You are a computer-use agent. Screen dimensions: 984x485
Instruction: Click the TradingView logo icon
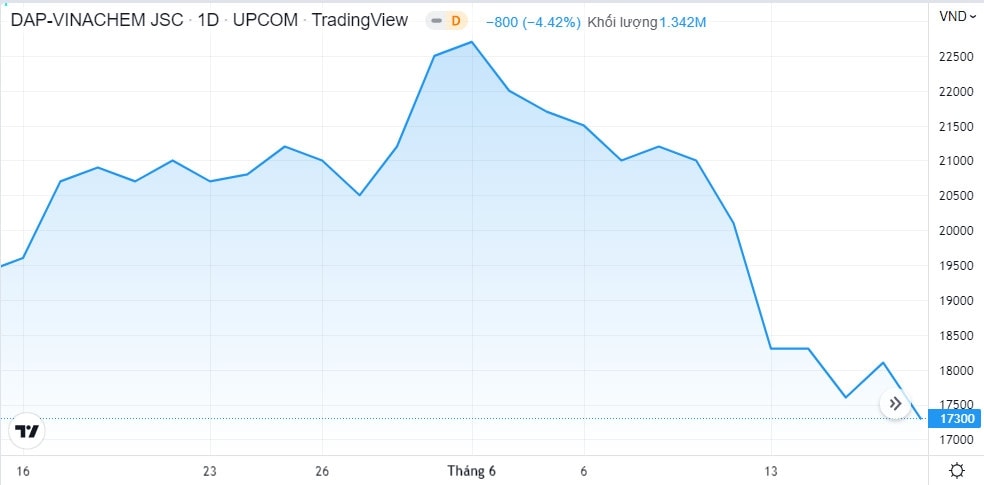pos(28,432)
